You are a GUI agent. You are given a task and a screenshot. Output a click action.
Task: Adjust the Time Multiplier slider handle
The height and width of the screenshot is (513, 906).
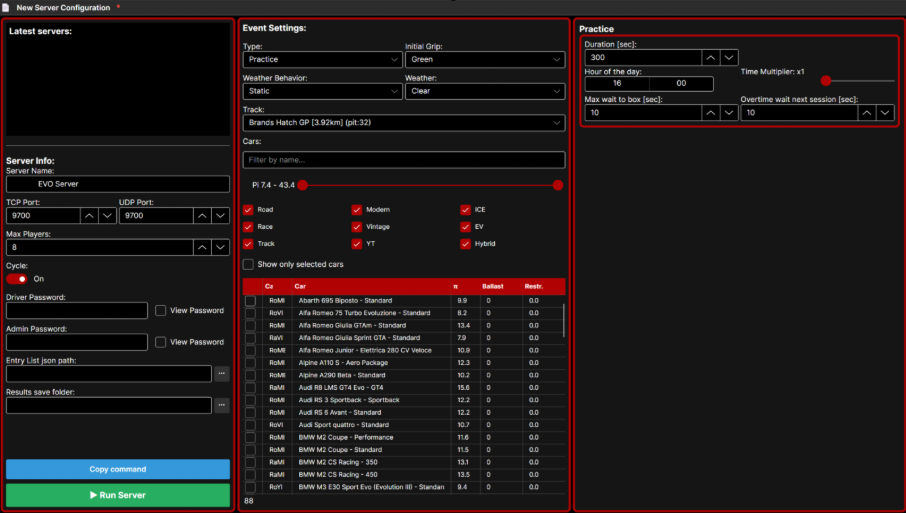(x=826, y=81)
